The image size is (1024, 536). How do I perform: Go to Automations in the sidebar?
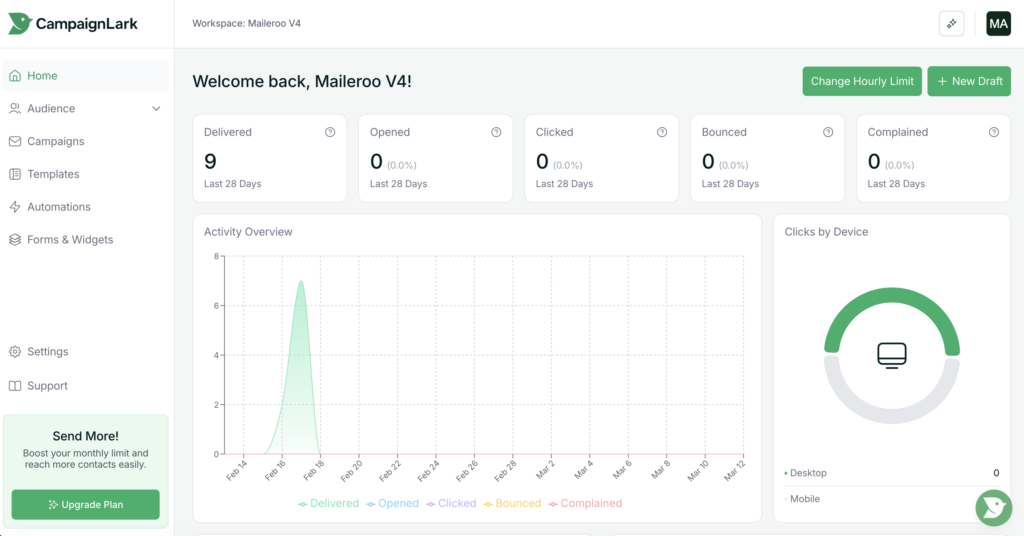click(x=58, y=207)
